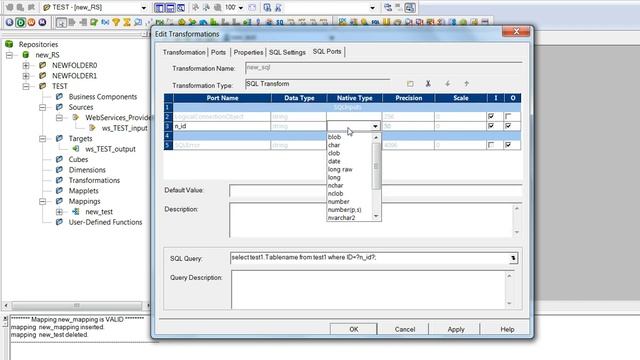This screenshot has height=360, width=640.
Task: Click the new_test mapping icon
Action: (x=76, y=211)
